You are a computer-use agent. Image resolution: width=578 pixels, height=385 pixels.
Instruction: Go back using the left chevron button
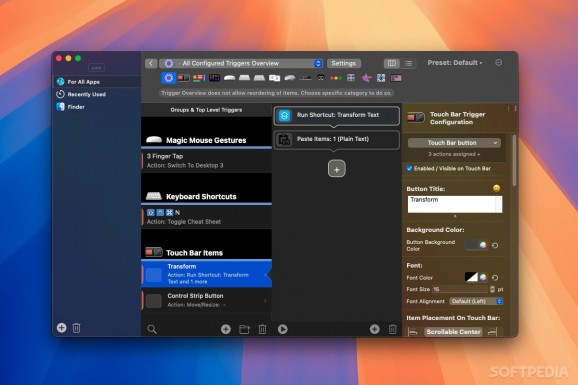coord(151,63)
